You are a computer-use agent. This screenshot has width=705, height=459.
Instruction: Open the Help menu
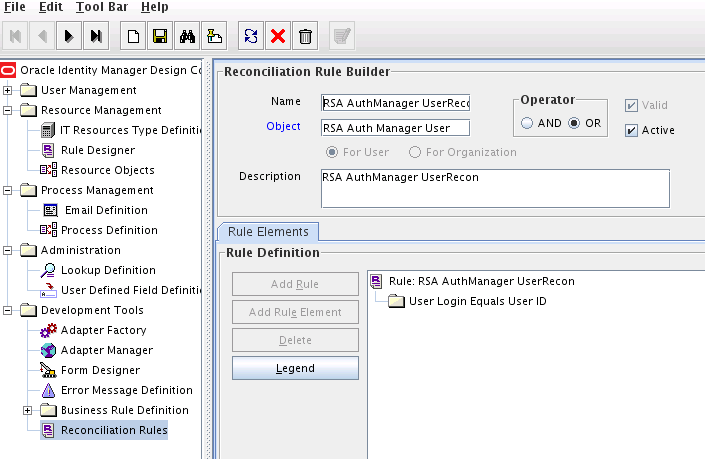coord(155,7)
